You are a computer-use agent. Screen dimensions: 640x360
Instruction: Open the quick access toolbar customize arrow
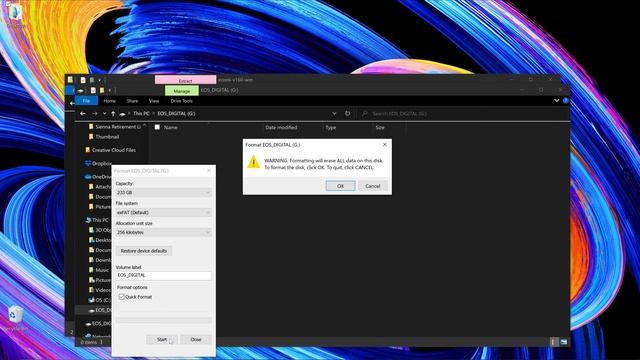pyautogui.click(x=109, y=90)
